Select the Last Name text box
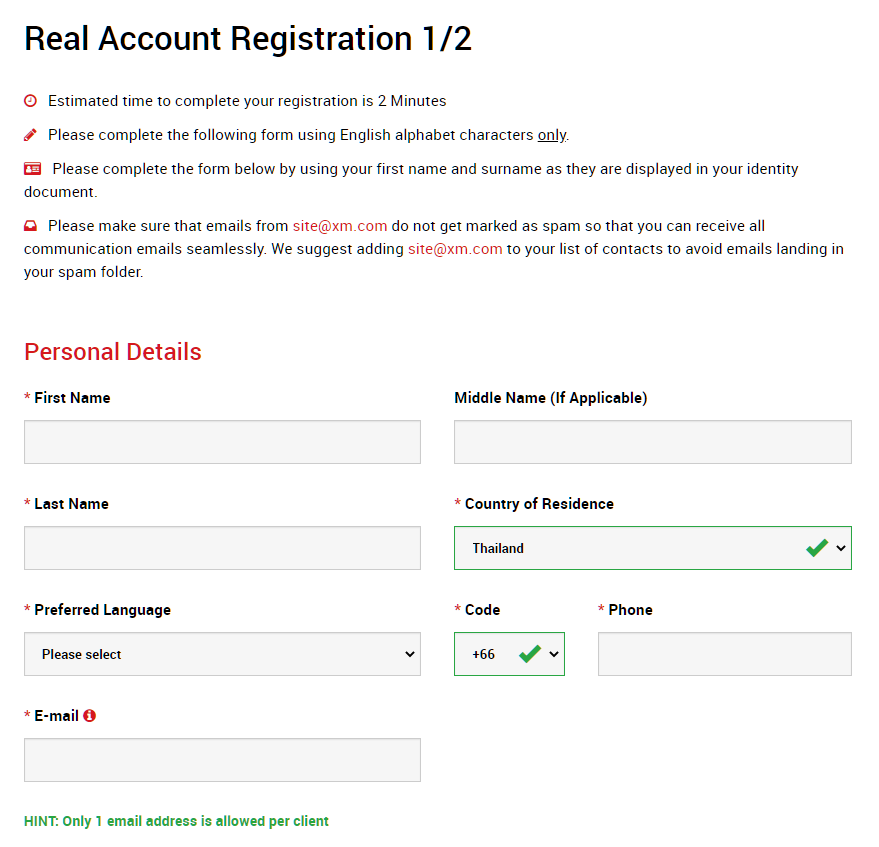 (x=222, y=548)
